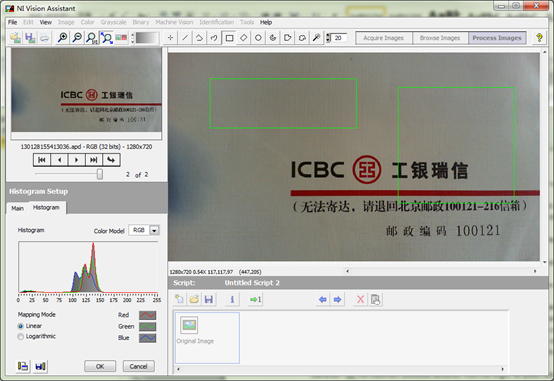The image size is (554, 381).
Task: Switch to the Main tab
Action: pyautogui.click(x=17, y=209)
